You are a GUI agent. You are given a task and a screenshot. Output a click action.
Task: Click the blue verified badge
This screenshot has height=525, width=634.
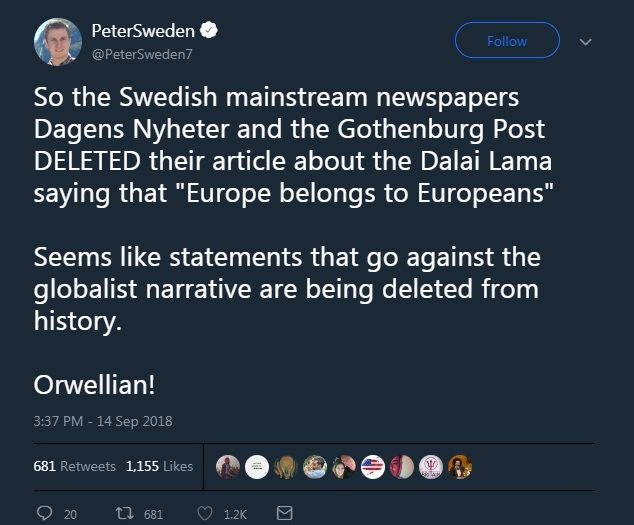click(x=214, y=32)
